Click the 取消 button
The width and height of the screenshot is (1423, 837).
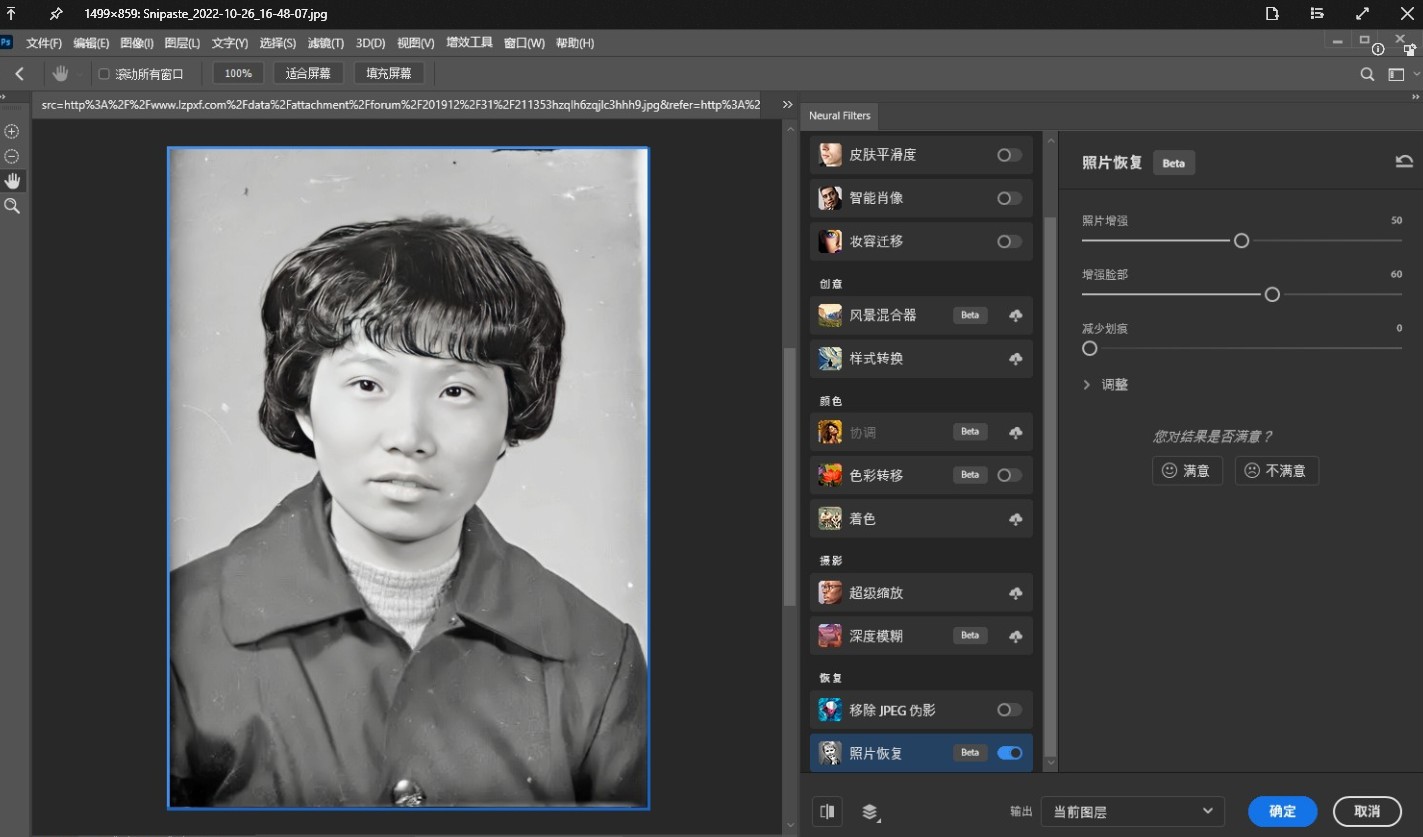[x=1367, y=811]
